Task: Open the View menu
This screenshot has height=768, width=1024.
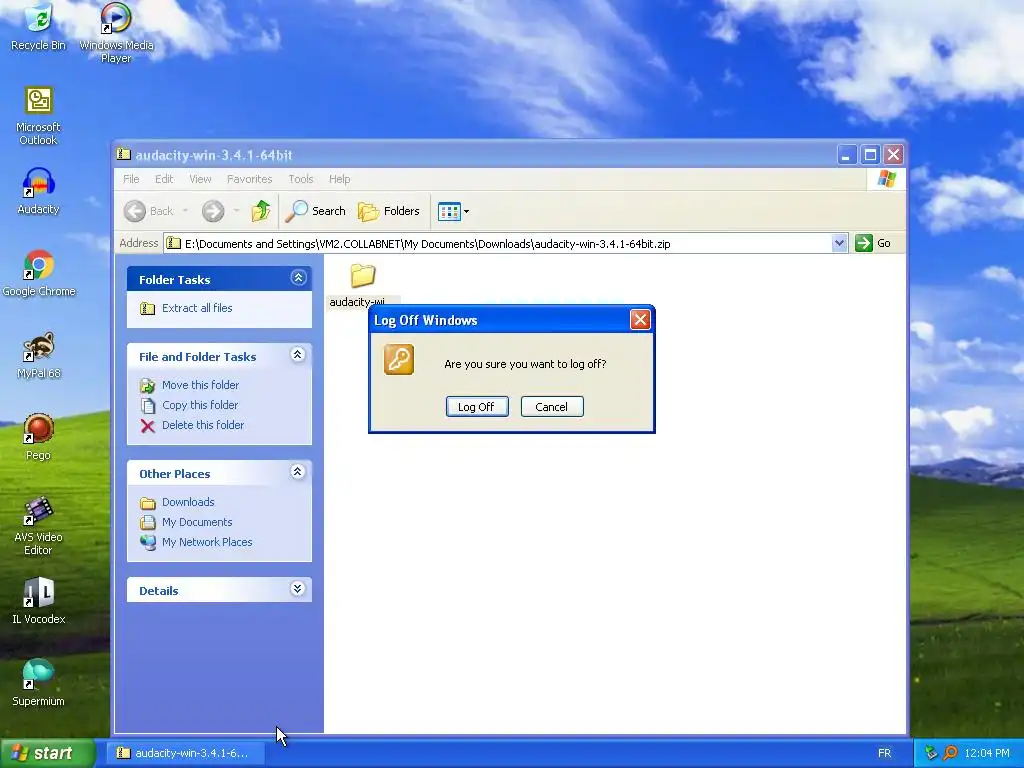Action: point(200,179)
